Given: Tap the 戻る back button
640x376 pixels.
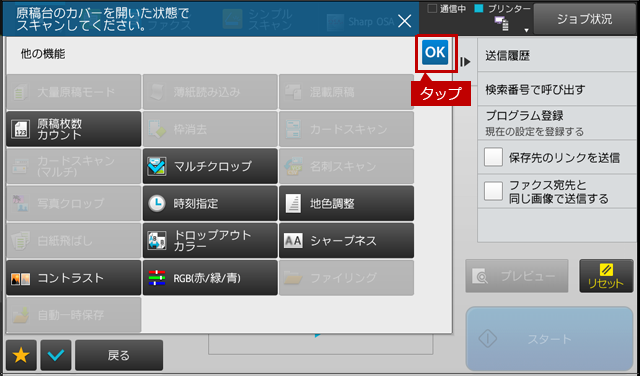Looking at the screenshot, I should (119, 355).
